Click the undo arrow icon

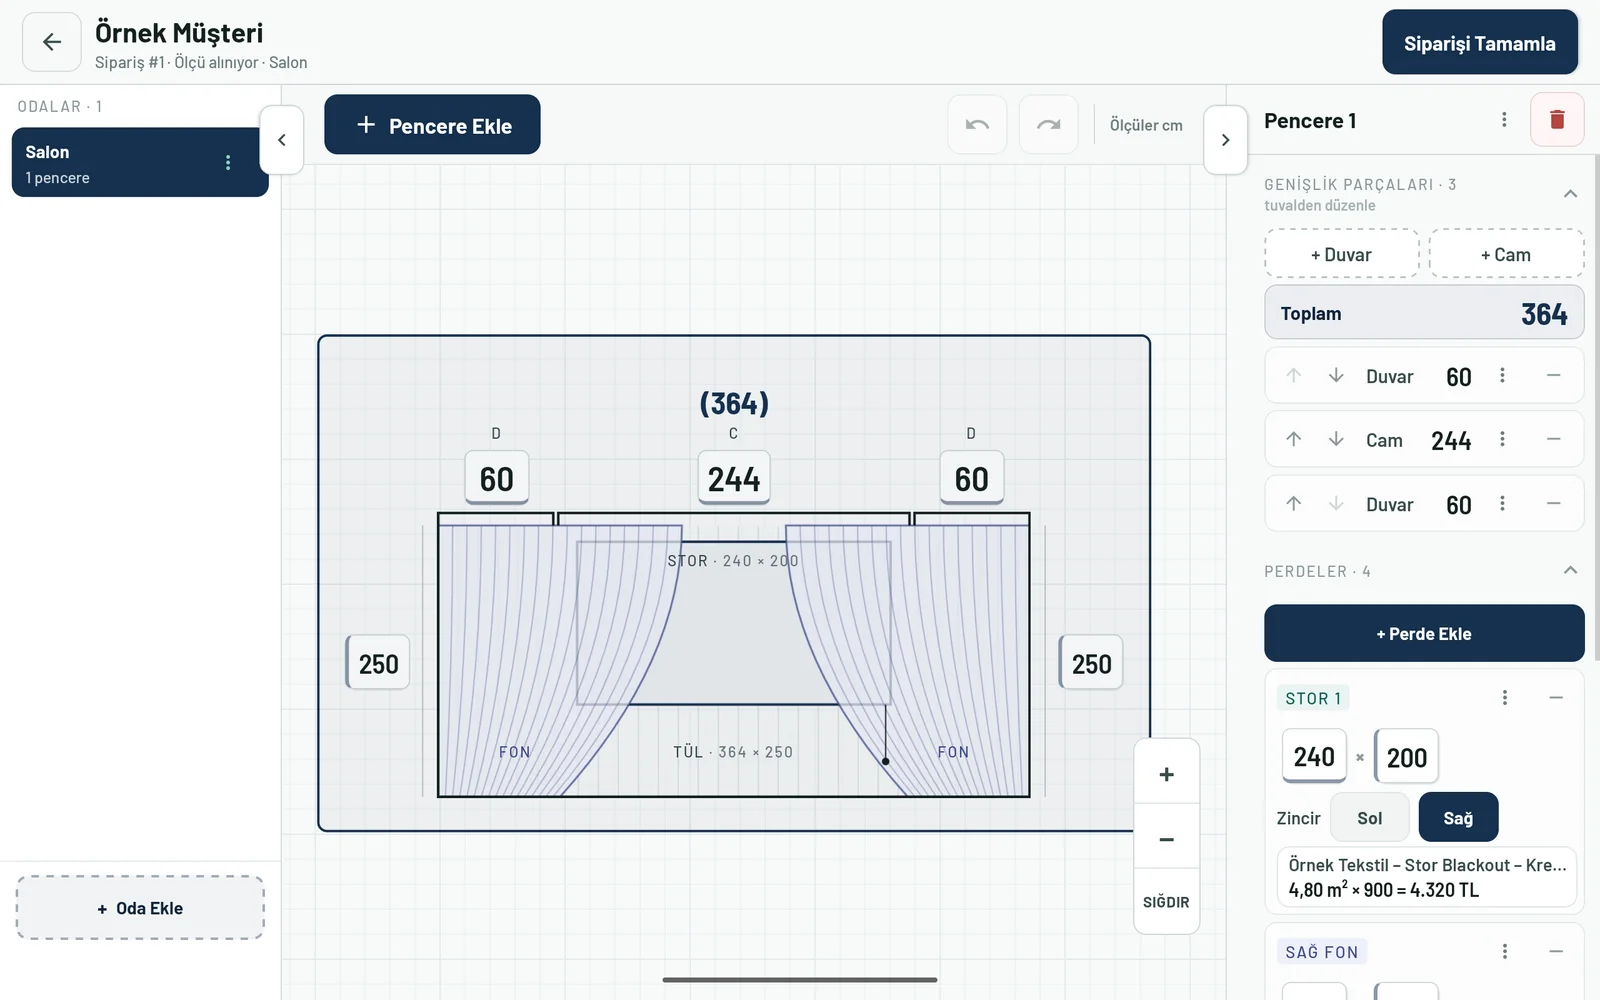point(977,125)
